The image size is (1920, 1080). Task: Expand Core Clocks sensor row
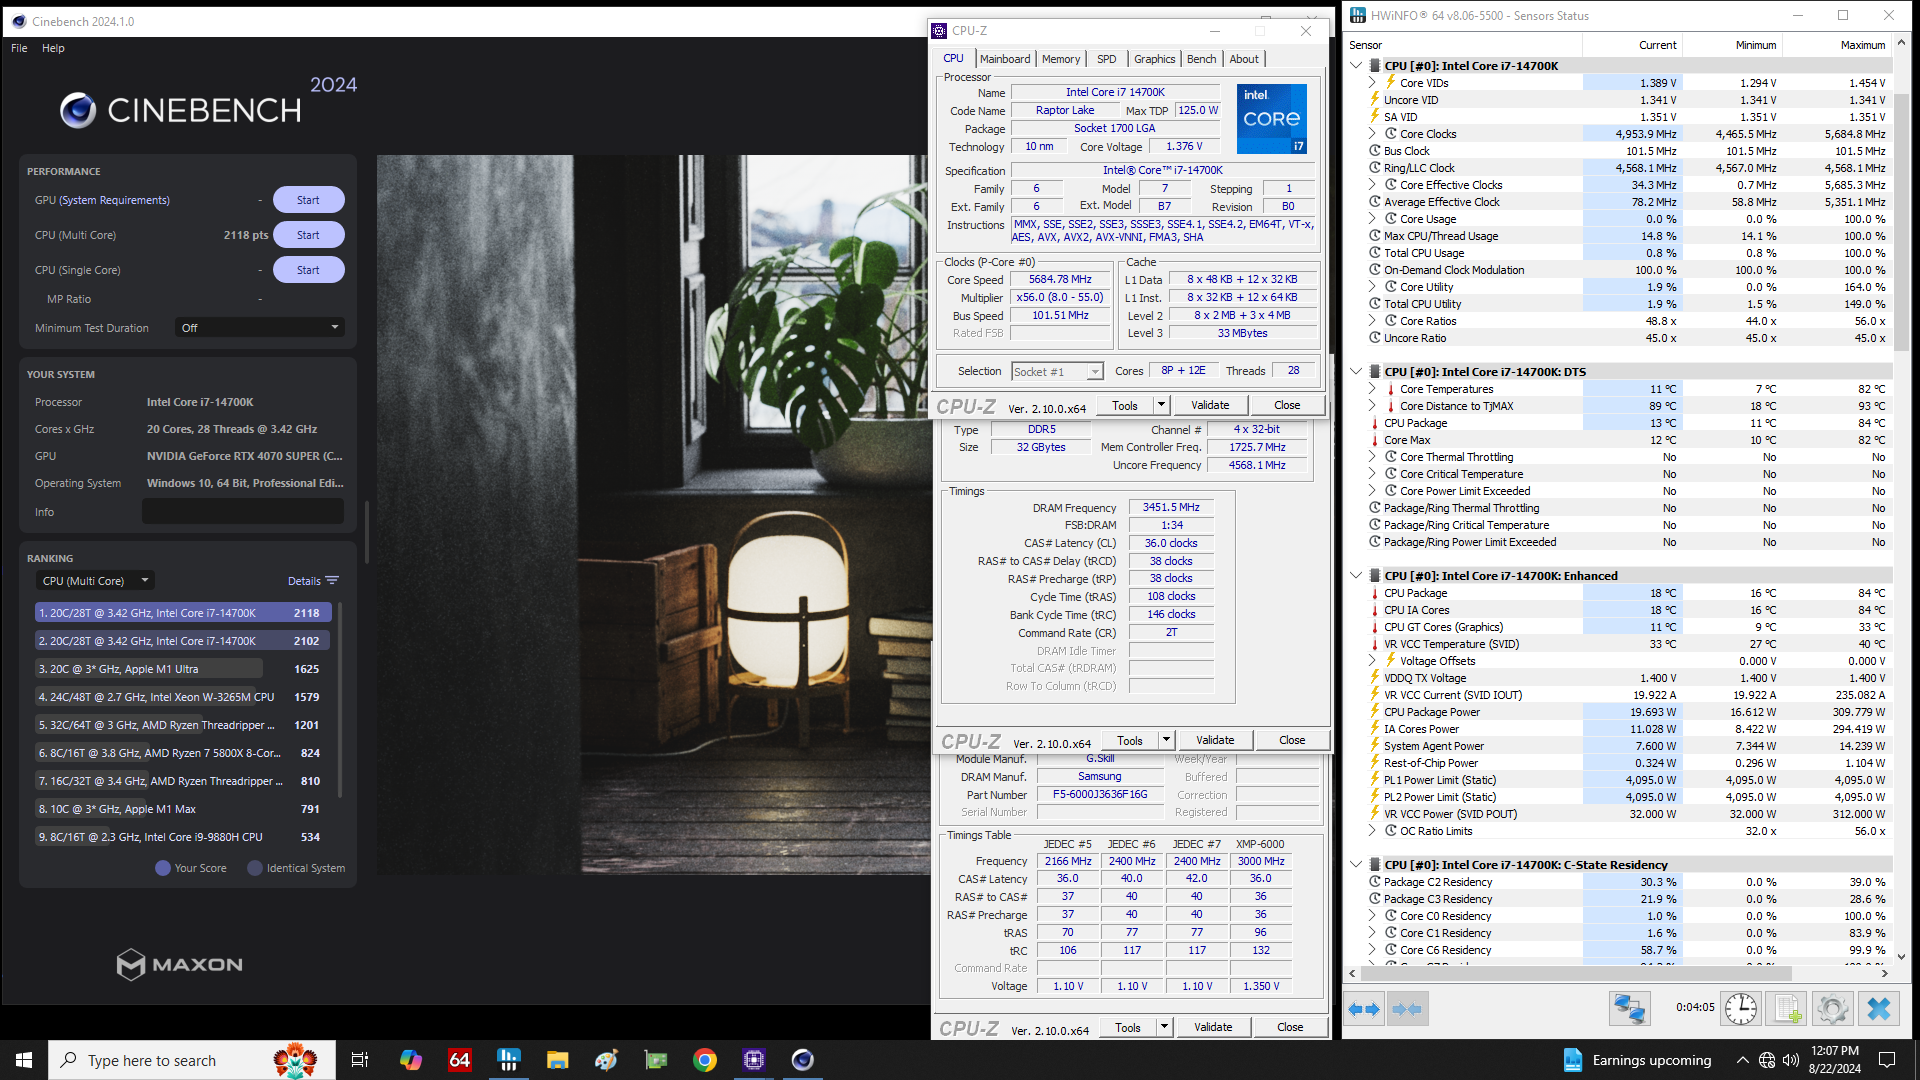point(1373,134)
